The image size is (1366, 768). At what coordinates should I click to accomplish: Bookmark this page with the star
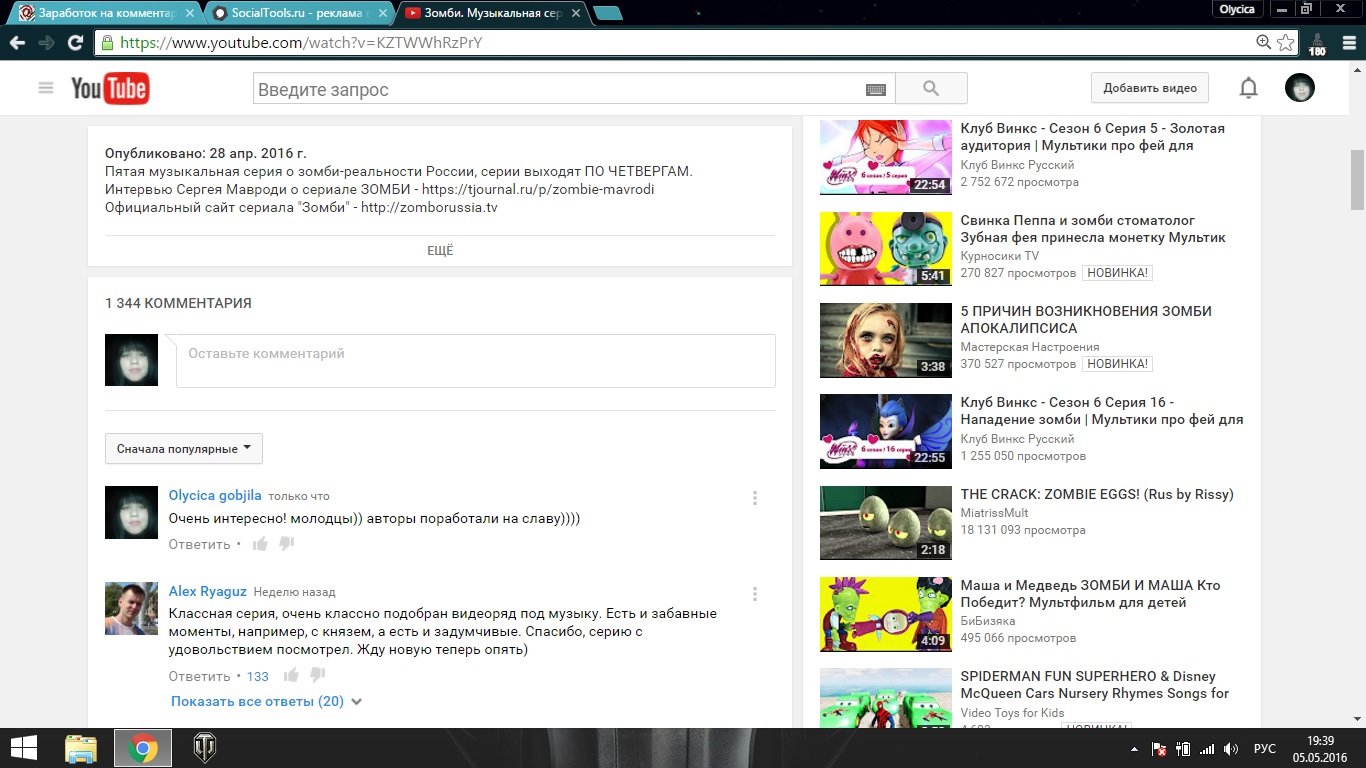tap(1286, 43)
